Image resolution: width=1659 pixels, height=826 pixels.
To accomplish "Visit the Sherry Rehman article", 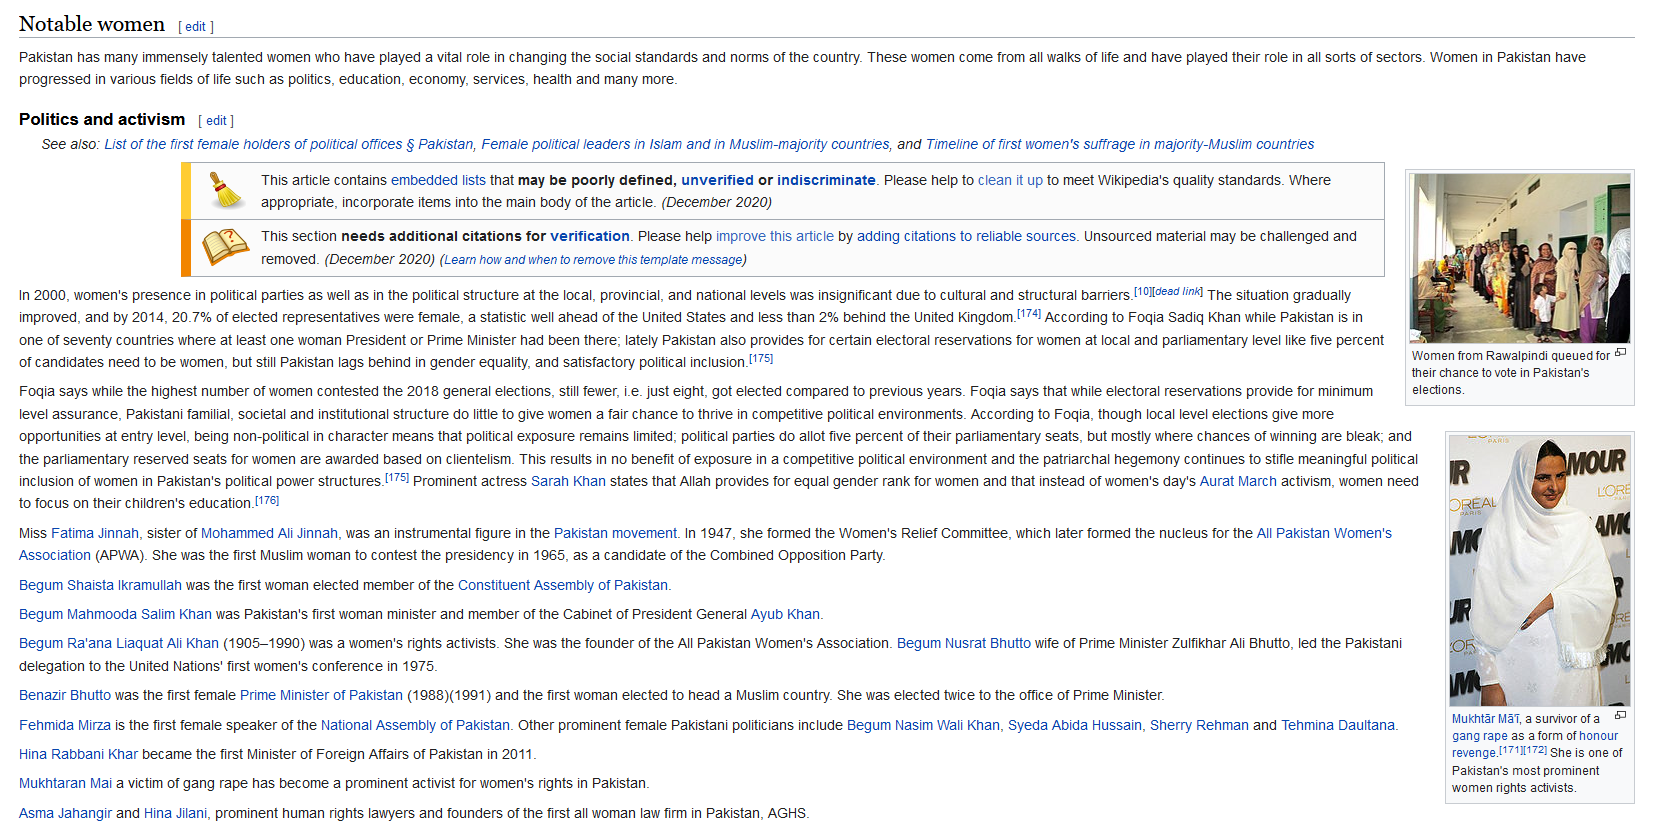I will click(1199, 725).
